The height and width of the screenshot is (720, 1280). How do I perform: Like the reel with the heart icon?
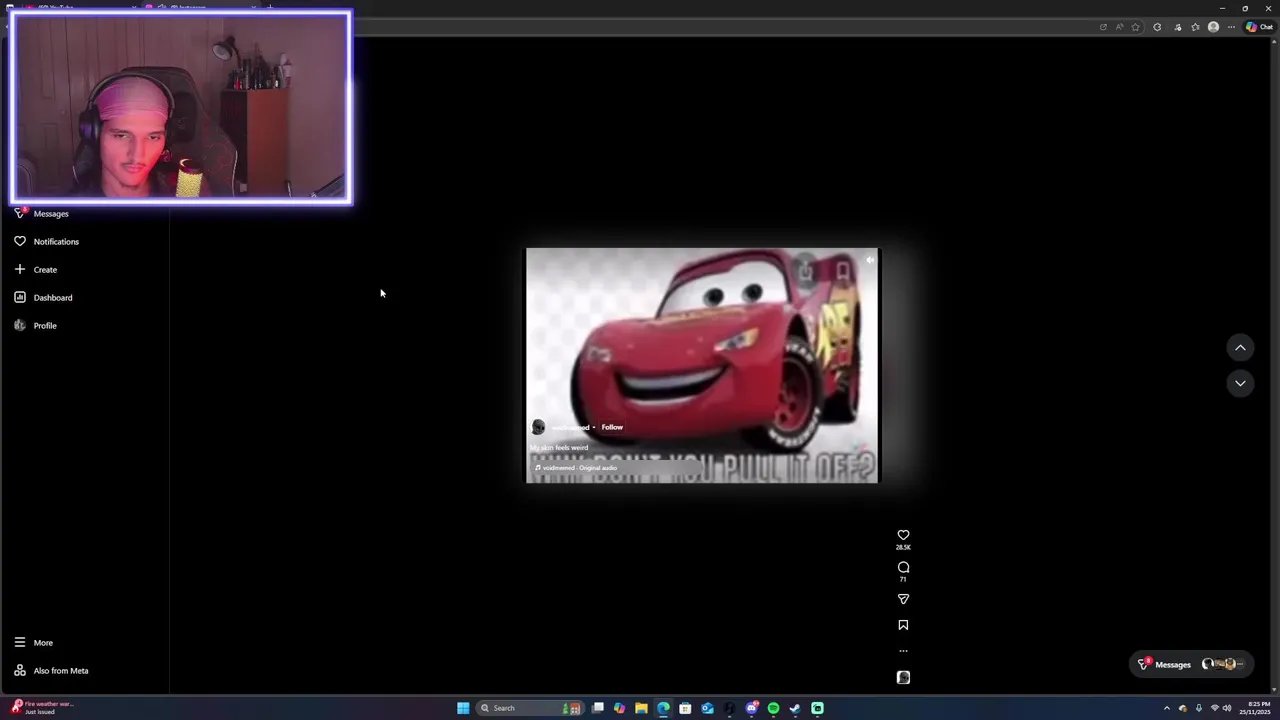point(903,535)
